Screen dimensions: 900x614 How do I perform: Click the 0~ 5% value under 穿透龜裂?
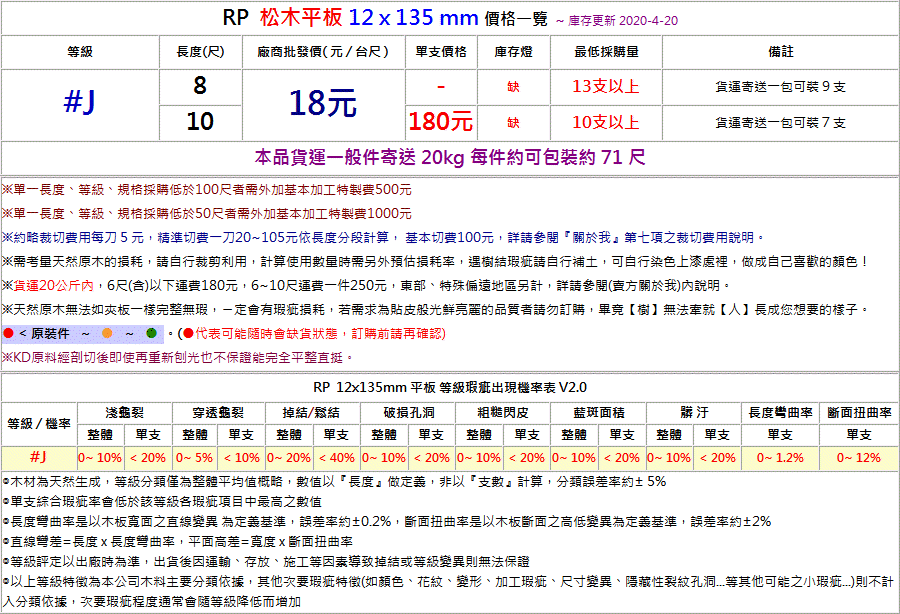click(x=194, y=458)
